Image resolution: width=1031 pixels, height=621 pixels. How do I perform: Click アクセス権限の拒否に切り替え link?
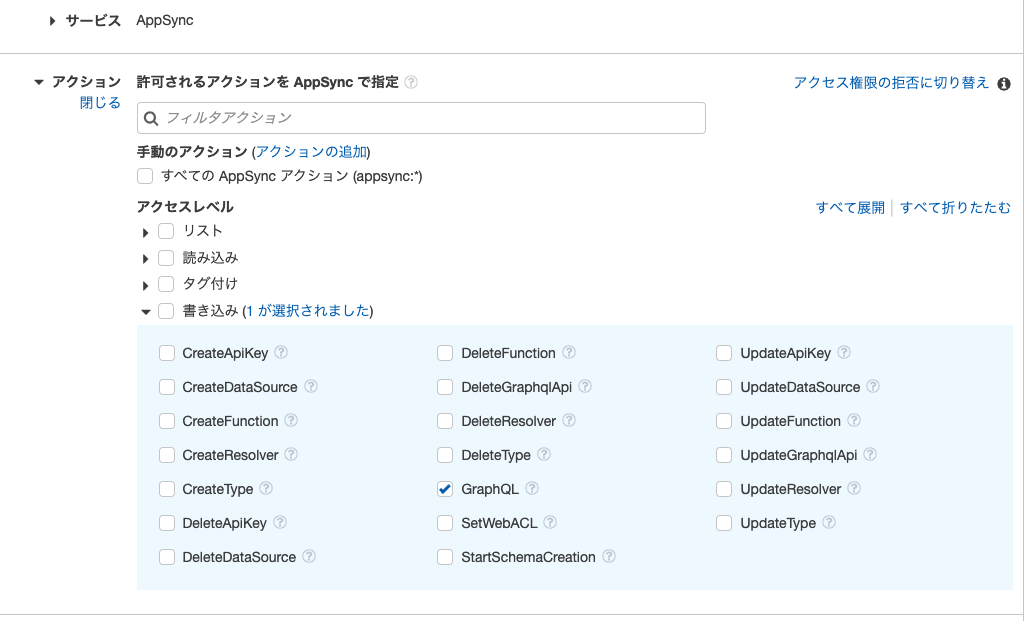[x=891, y=82]
